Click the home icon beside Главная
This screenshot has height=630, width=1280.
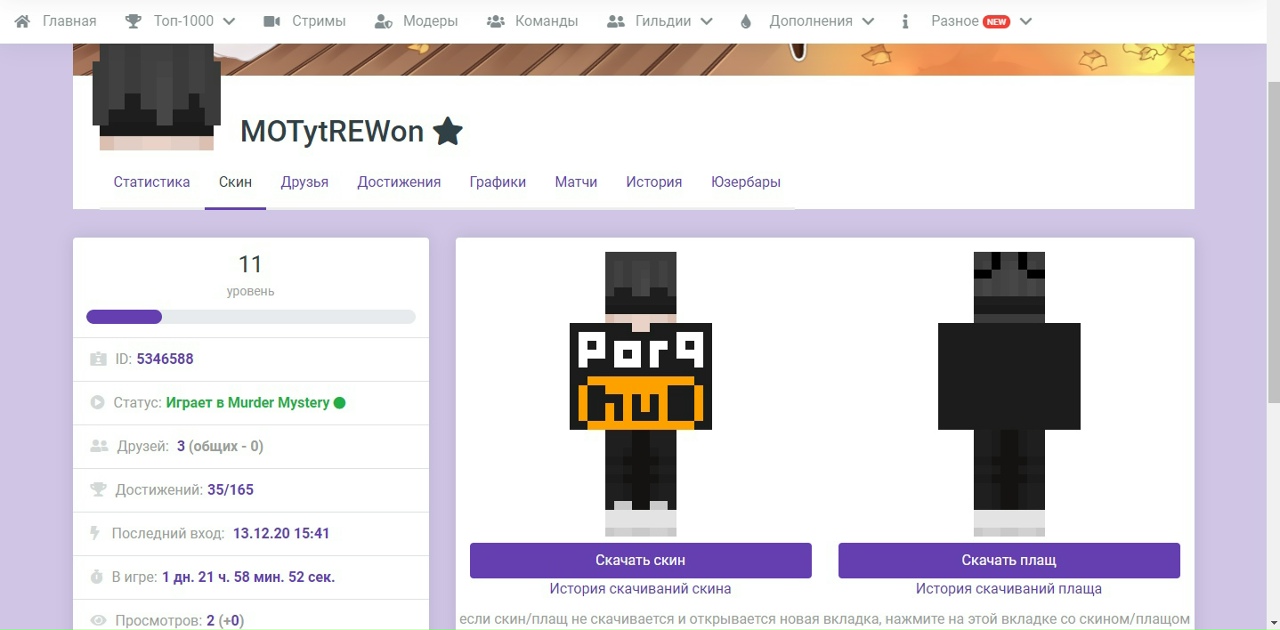pyautogui.click(x=22, y=21)
